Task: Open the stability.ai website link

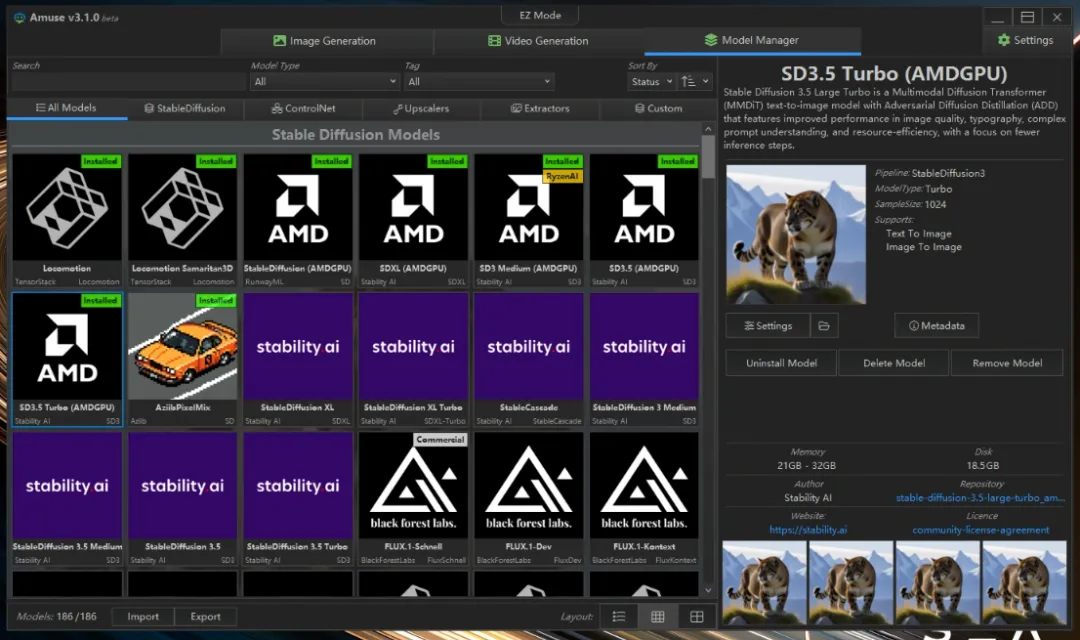Action: pyautogui.click(x=808, y=530)
